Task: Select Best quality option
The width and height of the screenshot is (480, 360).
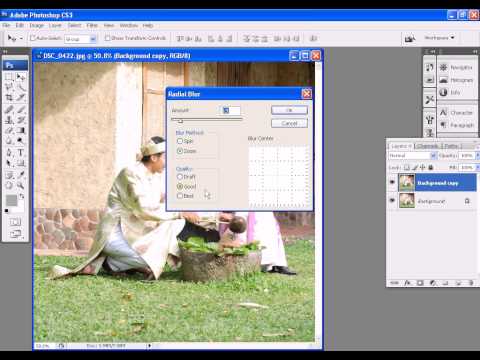Action: [x=180, y=196]
